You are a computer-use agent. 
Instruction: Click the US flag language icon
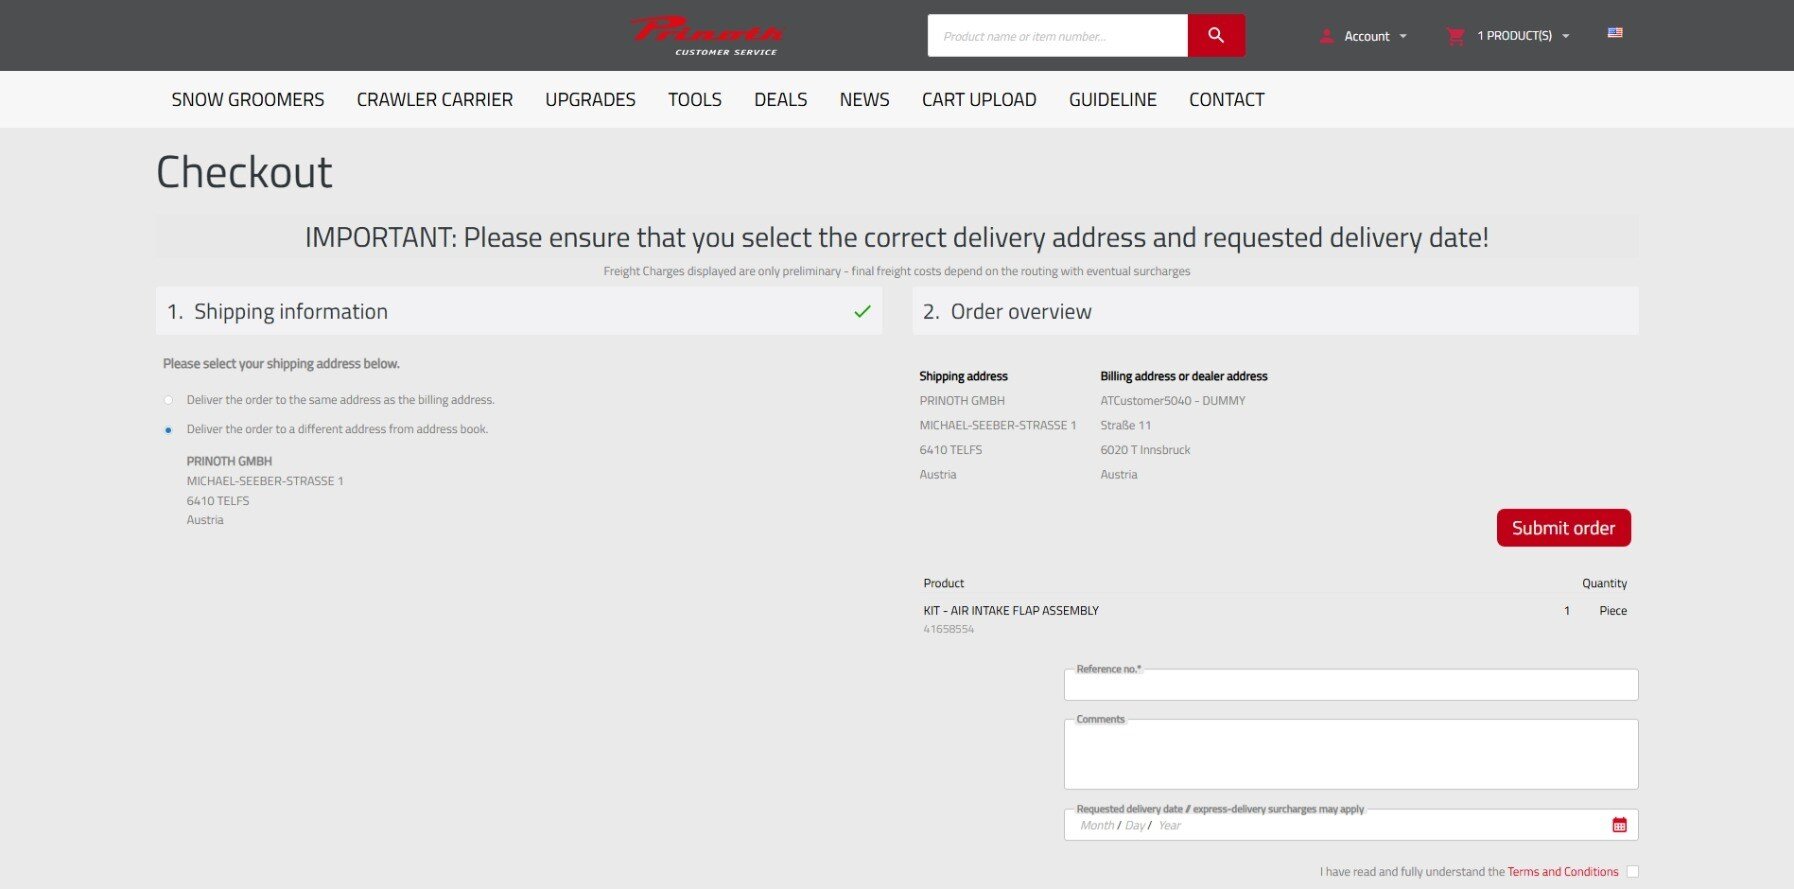click(1615, 33)
